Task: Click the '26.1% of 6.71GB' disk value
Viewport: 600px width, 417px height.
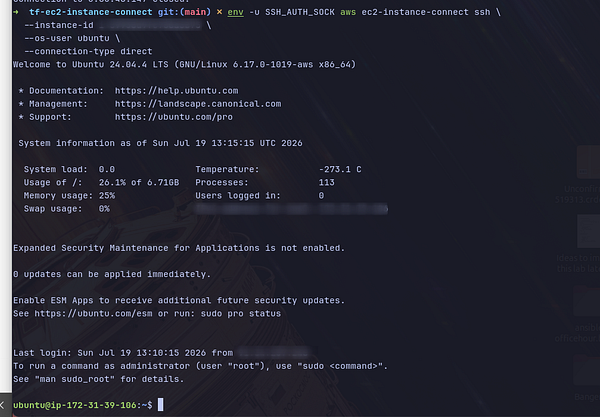Action: click(139, 183)
